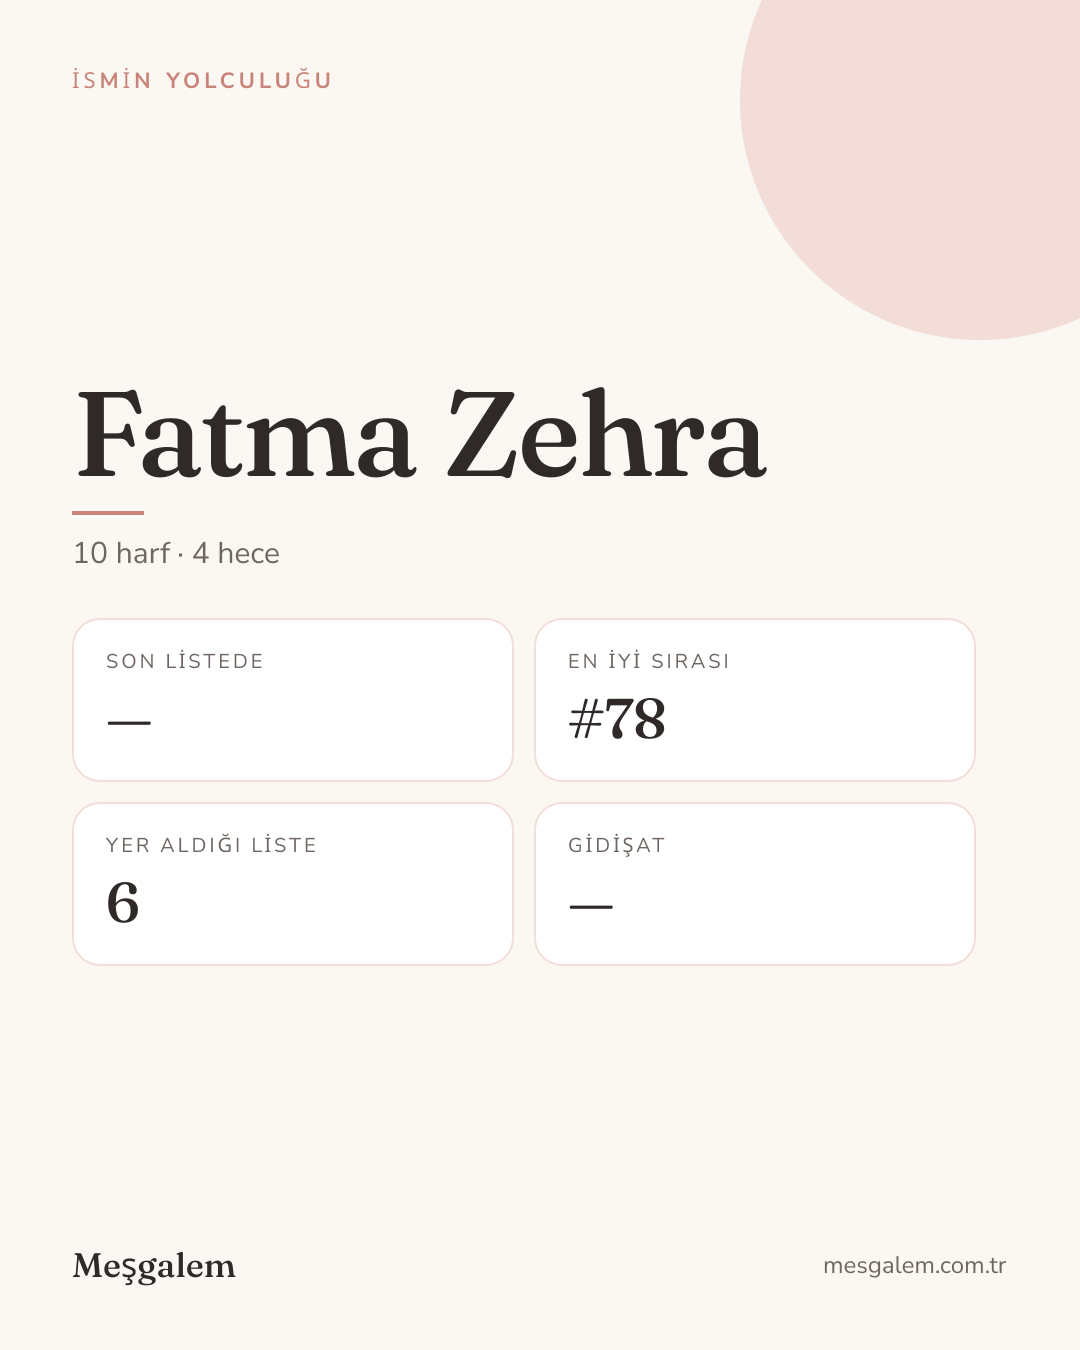Click the dash value under SON LİSTEDE

point(129,722)
